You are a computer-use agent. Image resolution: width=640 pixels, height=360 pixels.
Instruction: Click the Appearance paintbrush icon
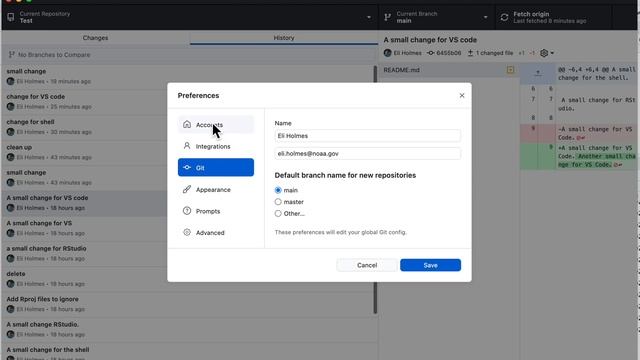pyautogui.click(x=187, y=189)
